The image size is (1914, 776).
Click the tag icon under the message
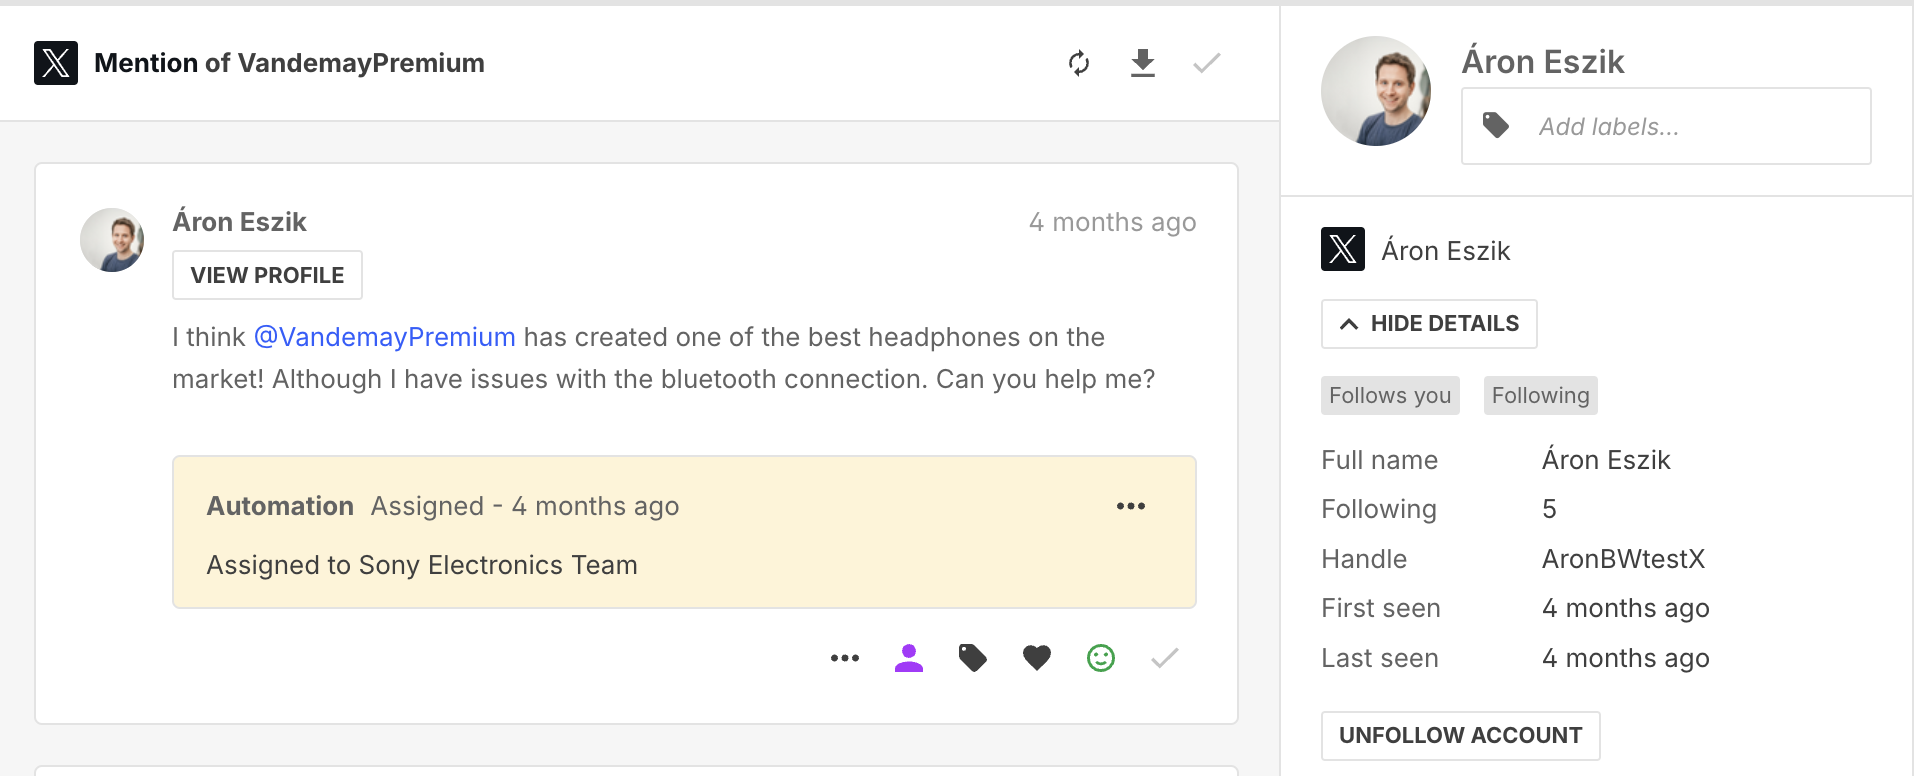point(973,658)
